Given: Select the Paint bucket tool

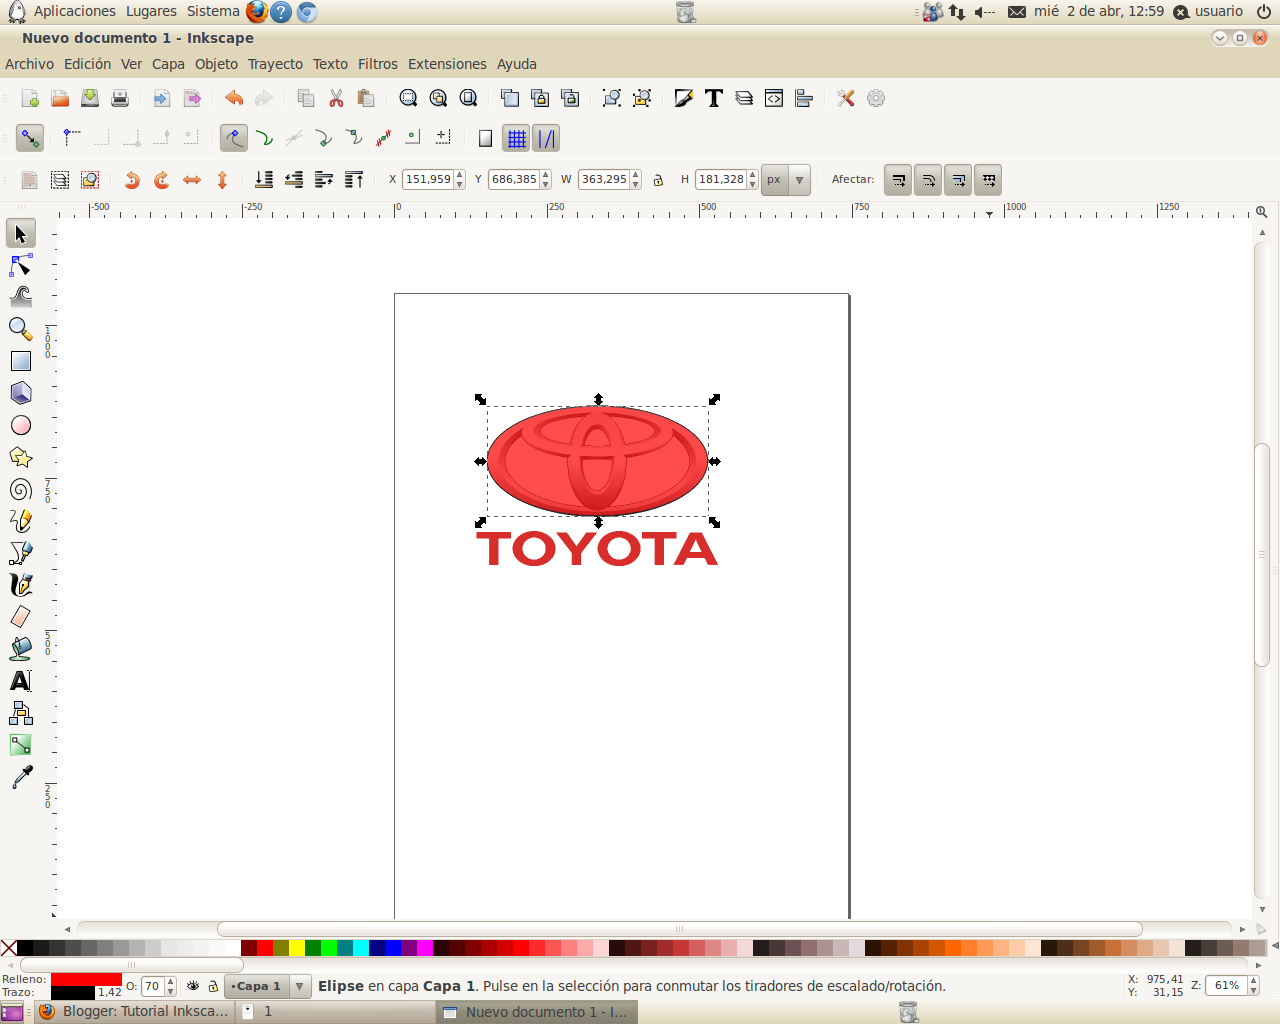Looking at the screenshot, I should [x=20, y=649].
